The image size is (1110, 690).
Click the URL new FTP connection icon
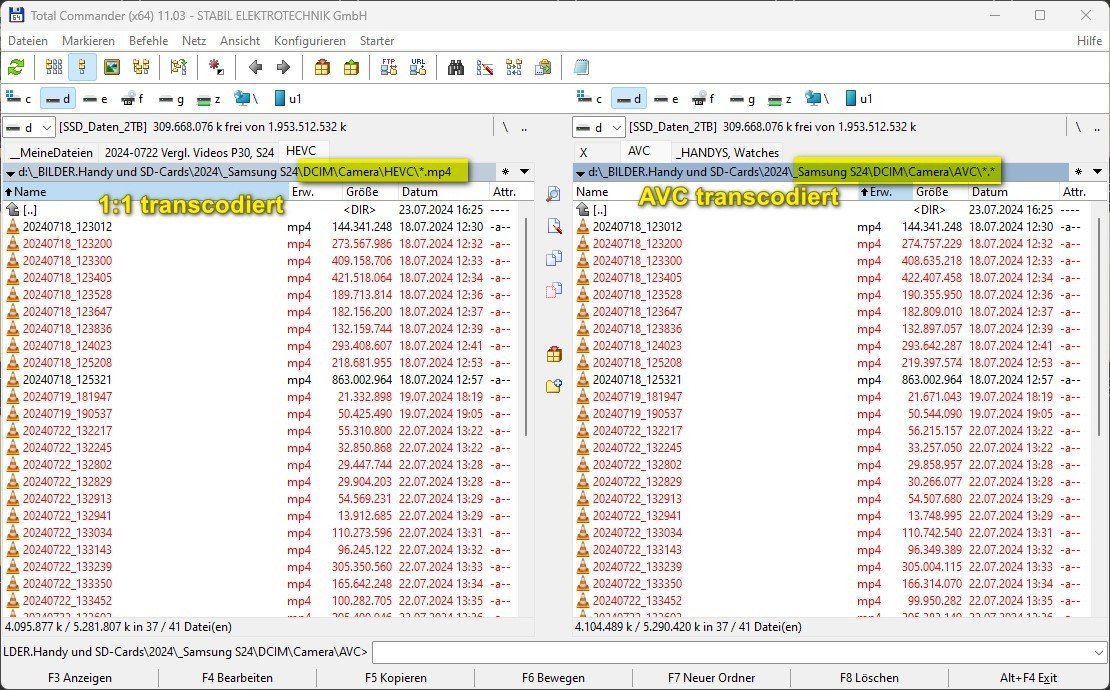(x=418, y=68)
